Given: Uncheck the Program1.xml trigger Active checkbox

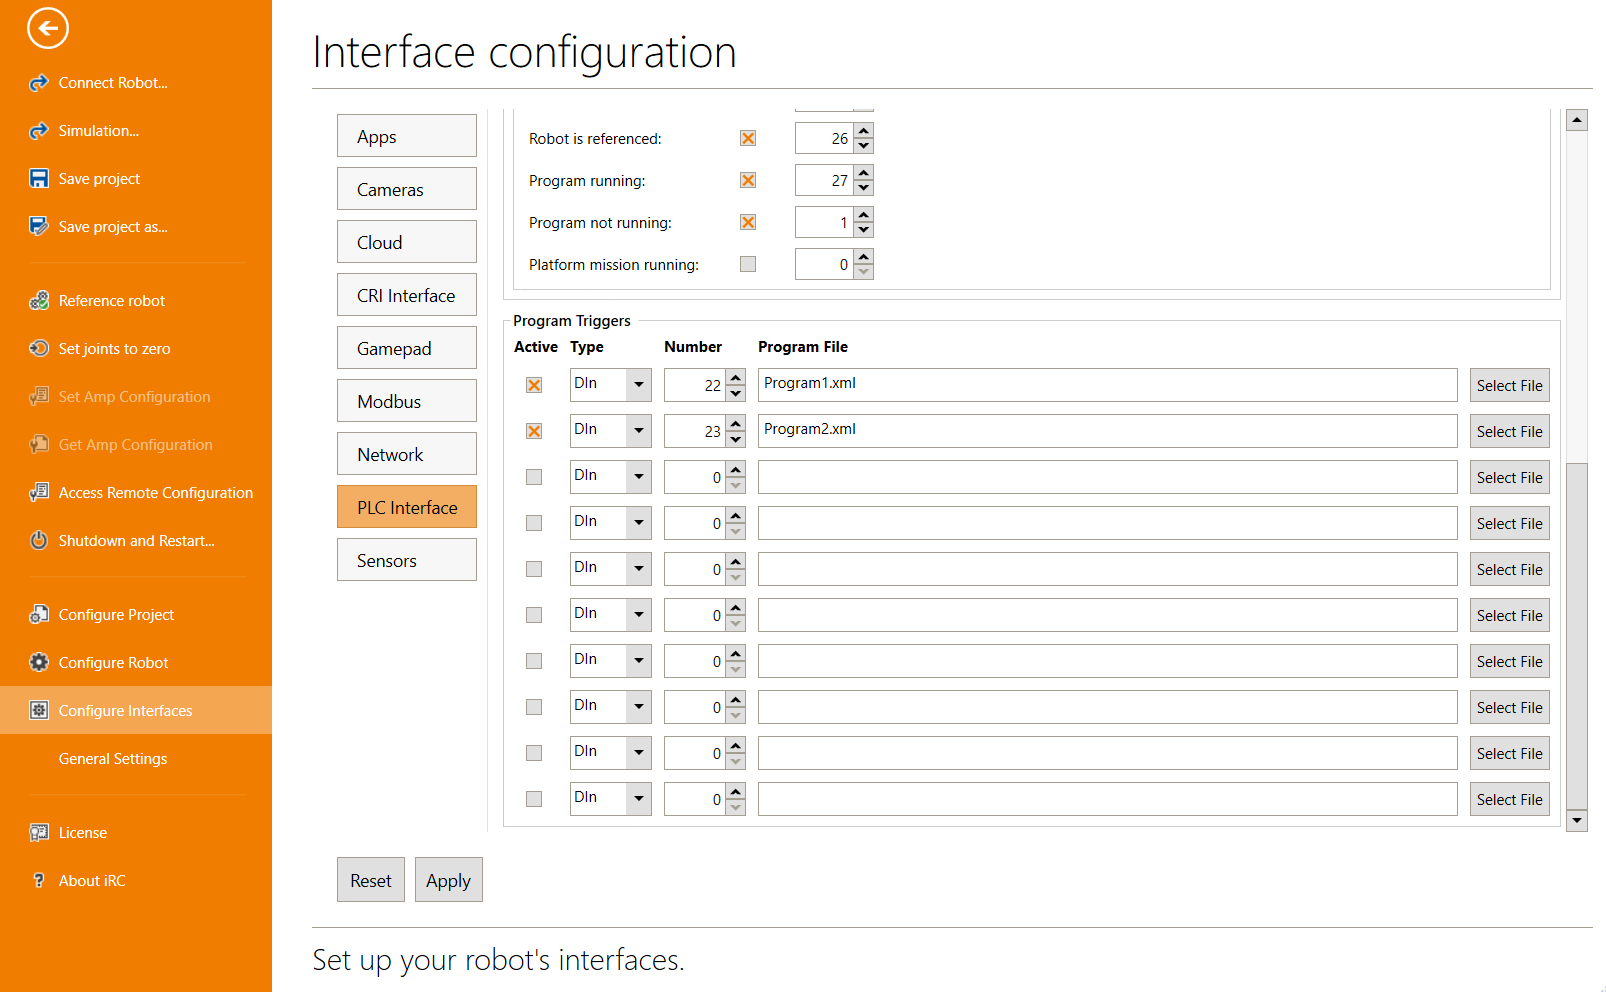Looking at the screenshot, I should [x=534, y=386].
